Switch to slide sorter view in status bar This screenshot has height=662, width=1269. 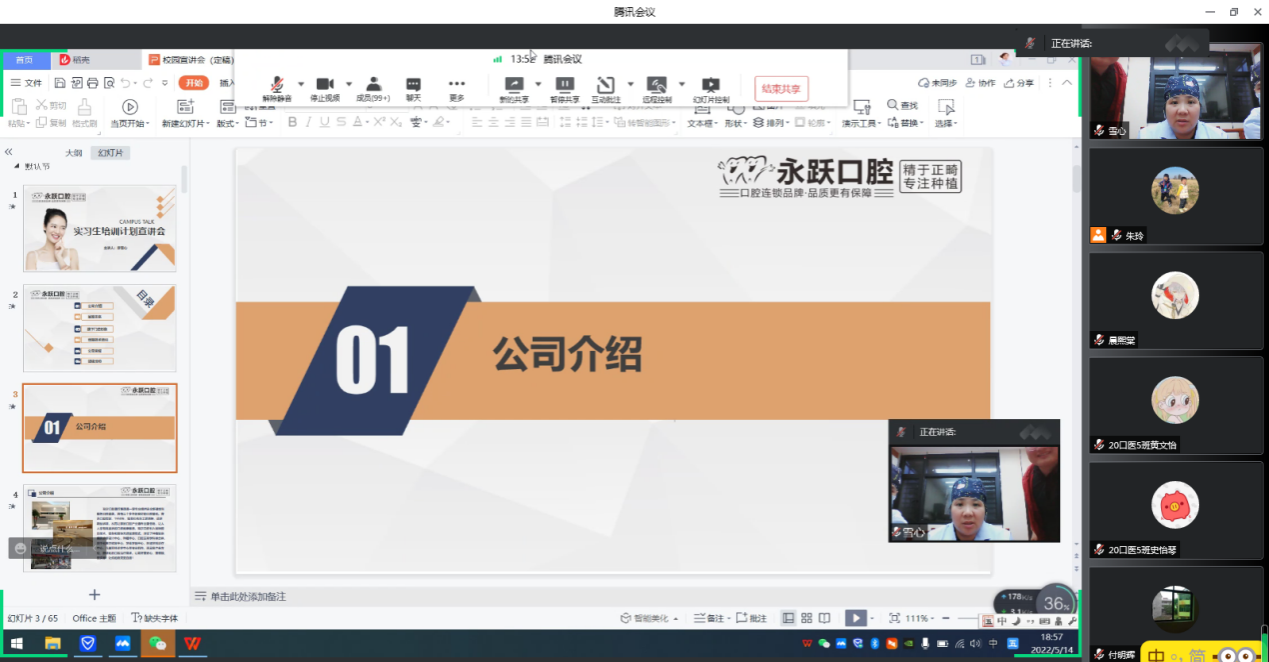click(806, 618)
